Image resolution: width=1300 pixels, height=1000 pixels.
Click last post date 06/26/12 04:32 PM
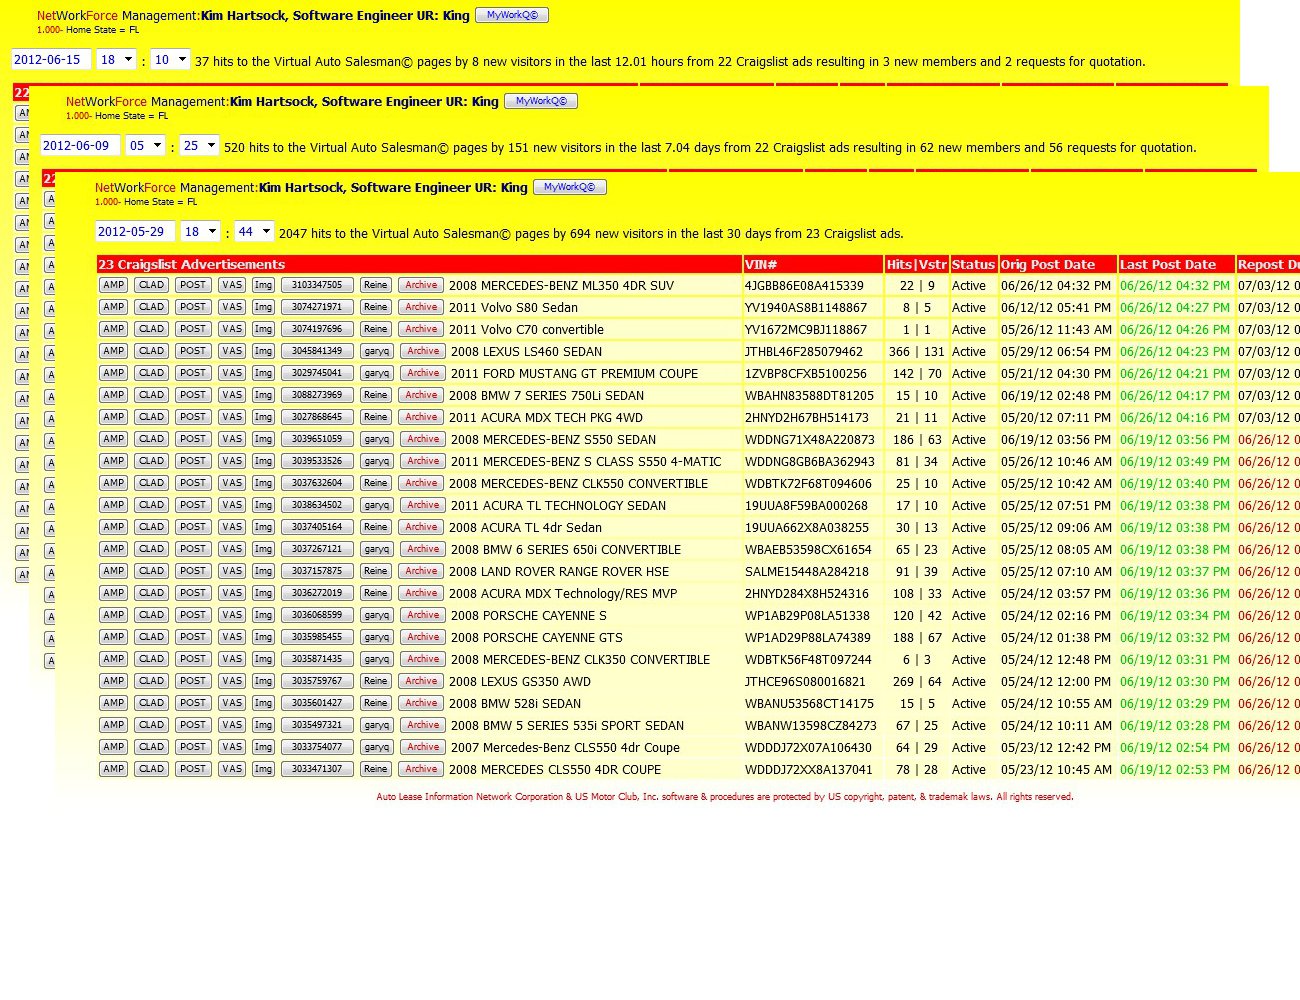pos(1175,286)
